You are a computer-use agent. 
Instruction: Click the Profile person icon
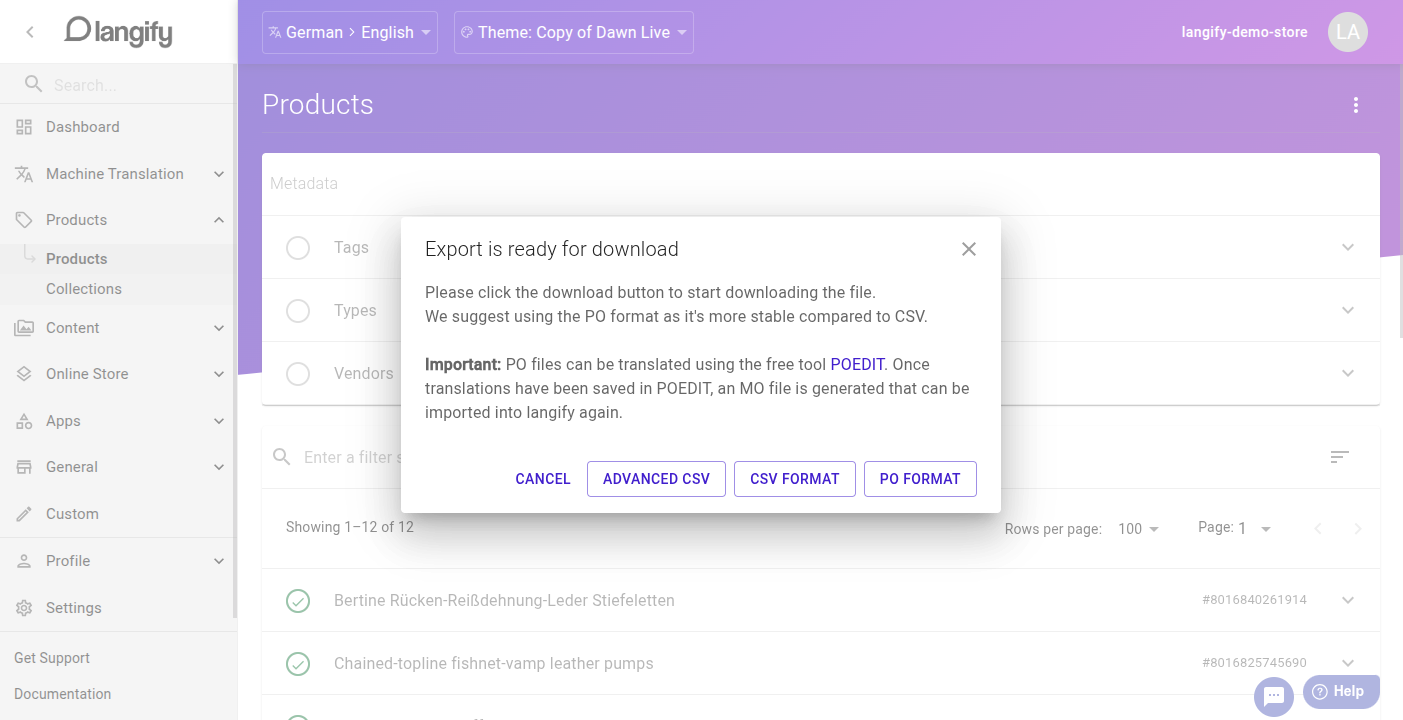point(24,561)
